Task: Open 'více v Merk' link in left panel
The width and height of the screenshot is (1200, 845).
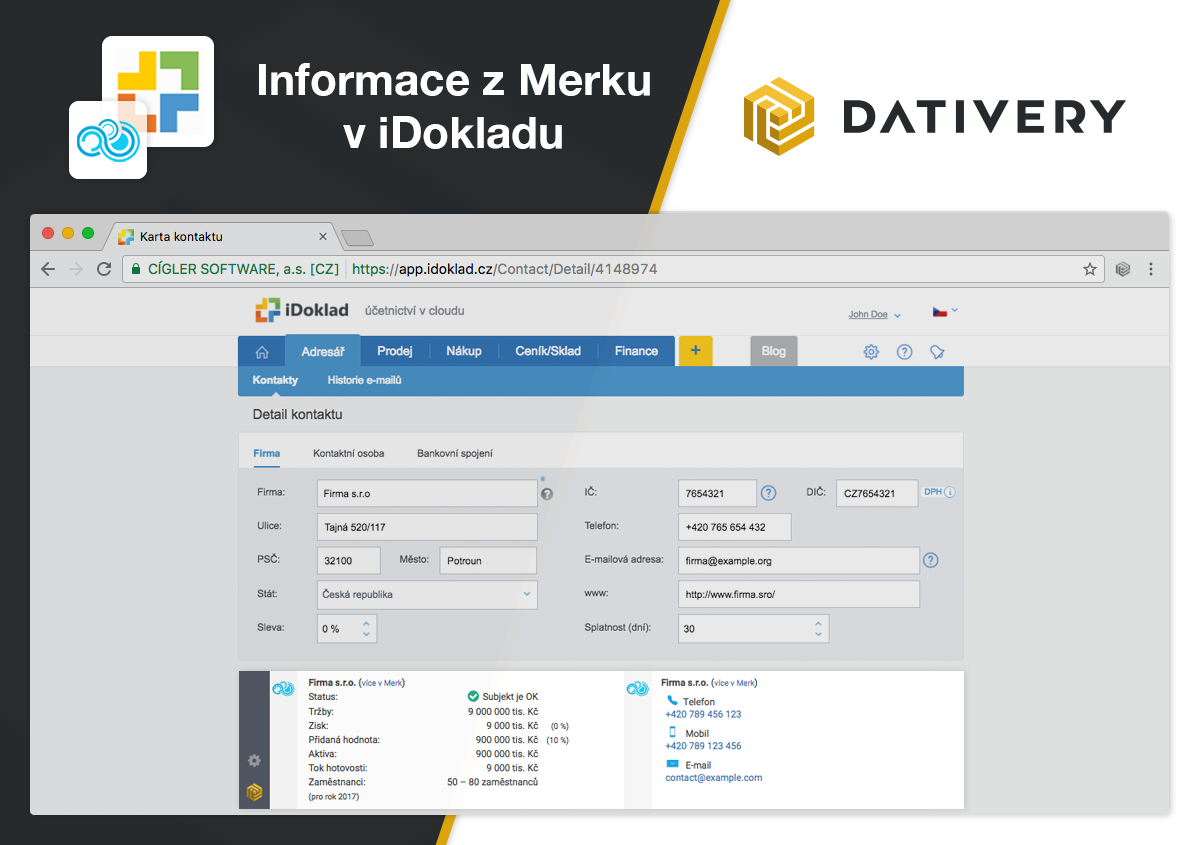Action: [382, 683]
